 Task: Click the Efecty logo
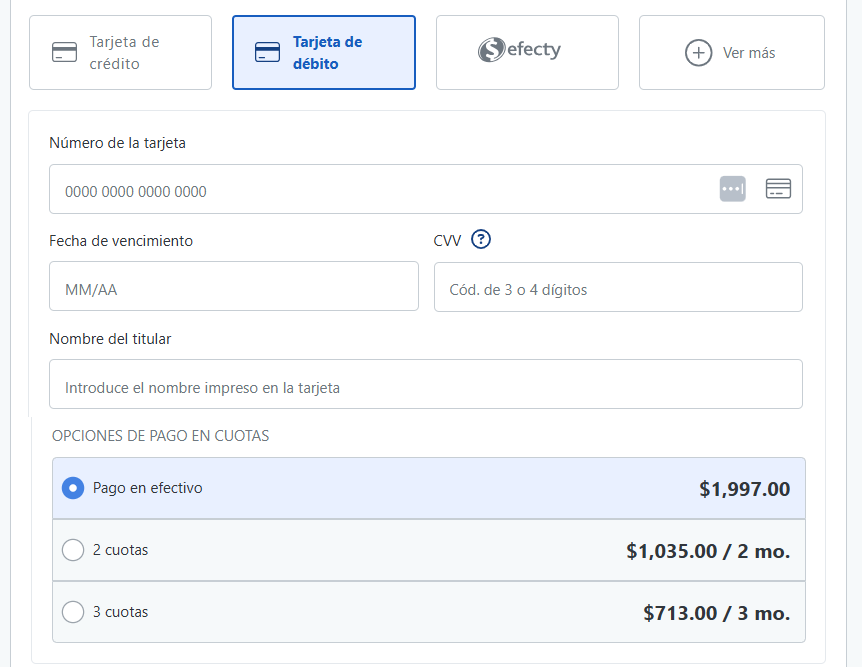click(519, 49)
